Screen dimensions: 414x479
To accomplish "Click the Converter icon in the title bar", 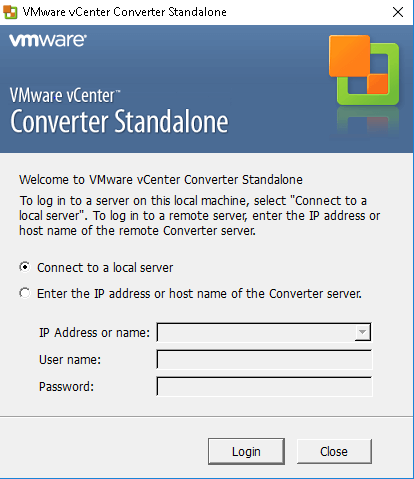I will (x=10, y=12).
